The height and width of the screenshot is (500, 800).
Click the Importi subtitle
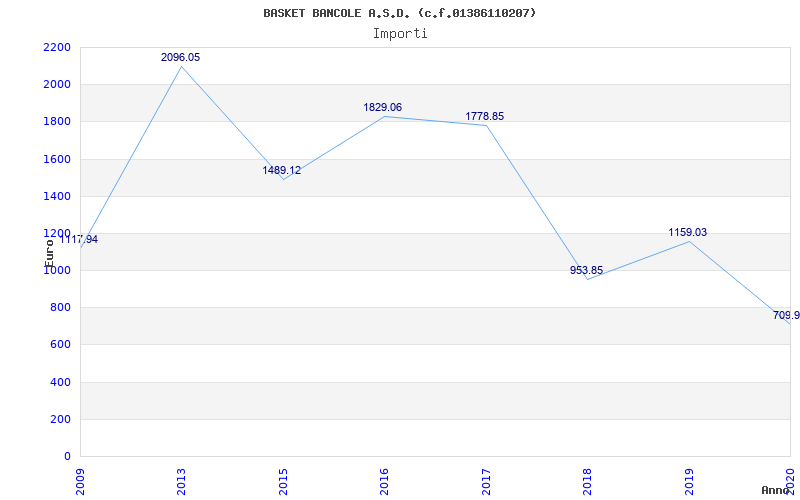(399, 34)
